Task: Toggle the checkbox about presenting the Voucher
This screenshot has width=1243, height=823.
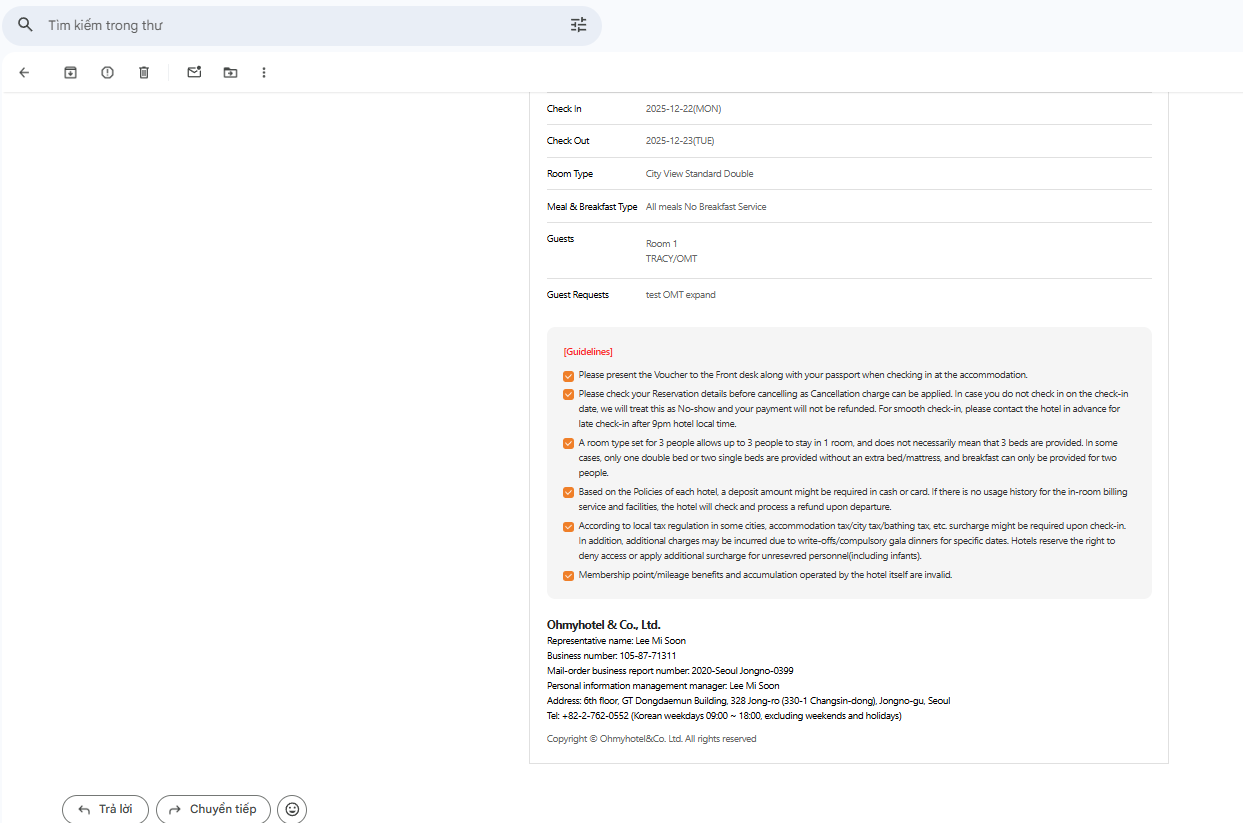Action: pyautogui.click(x=568, y=376)
